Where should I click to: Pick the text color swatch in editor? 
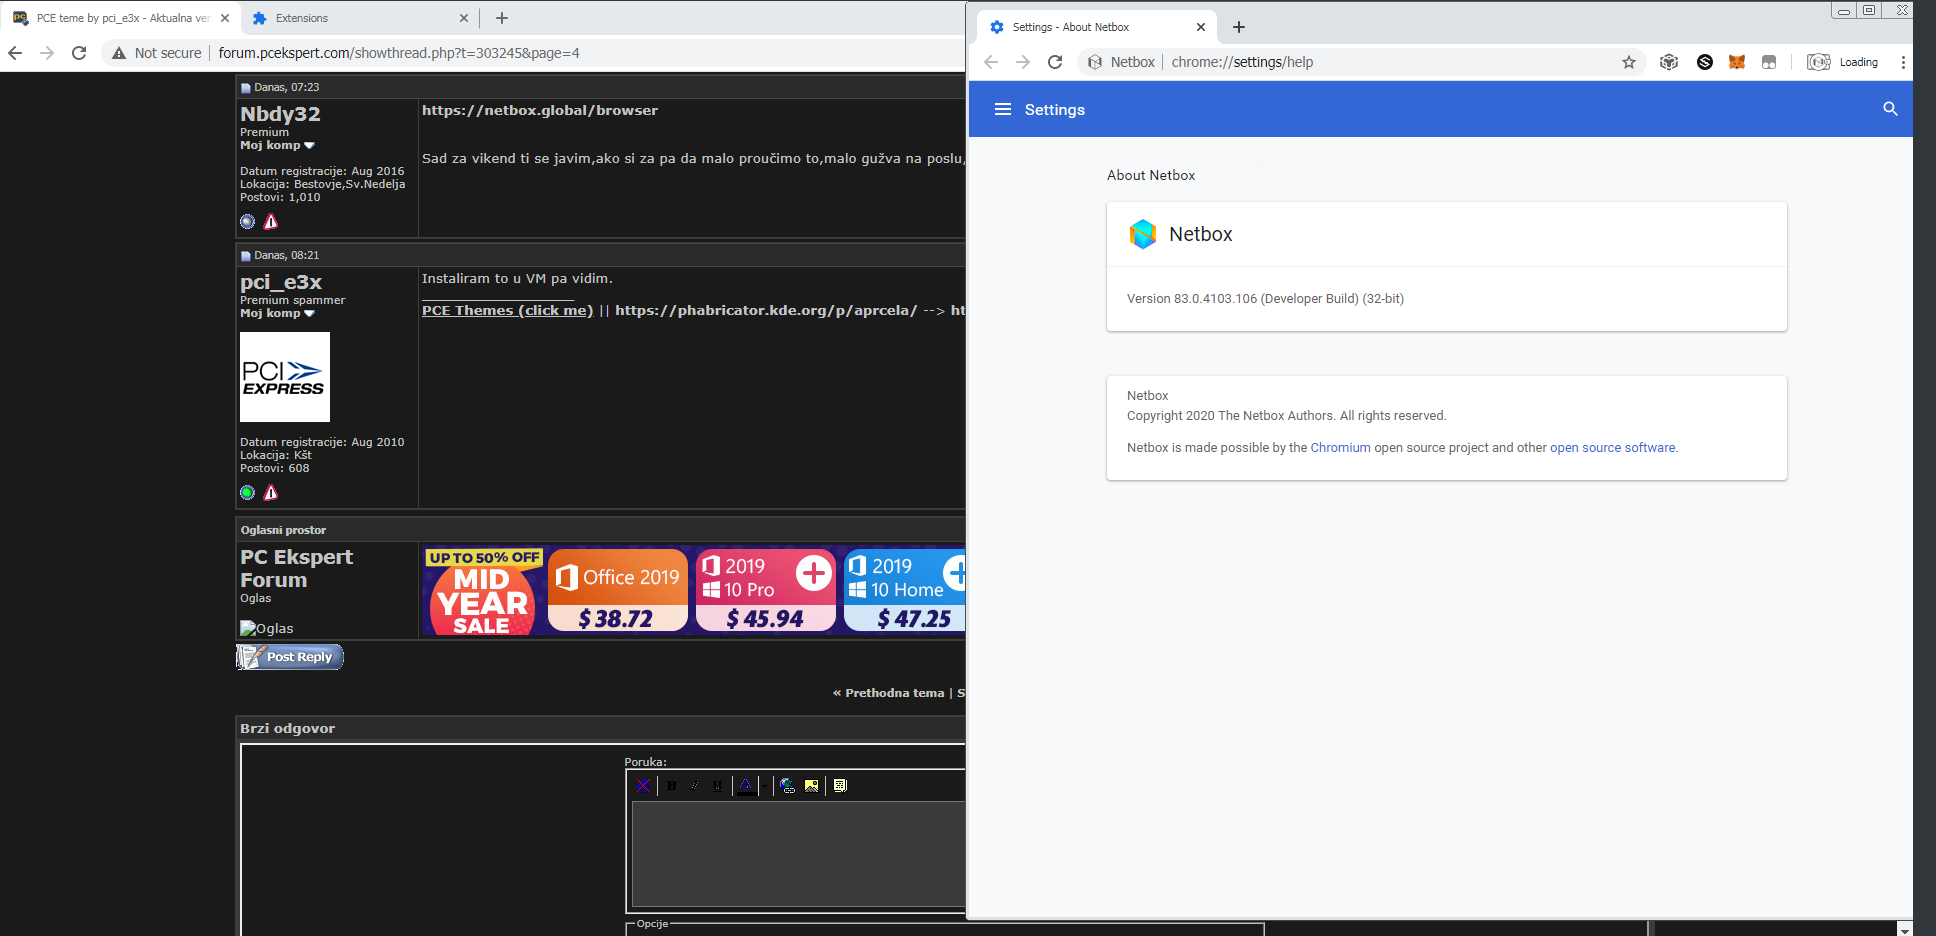(x=746, y=786)
